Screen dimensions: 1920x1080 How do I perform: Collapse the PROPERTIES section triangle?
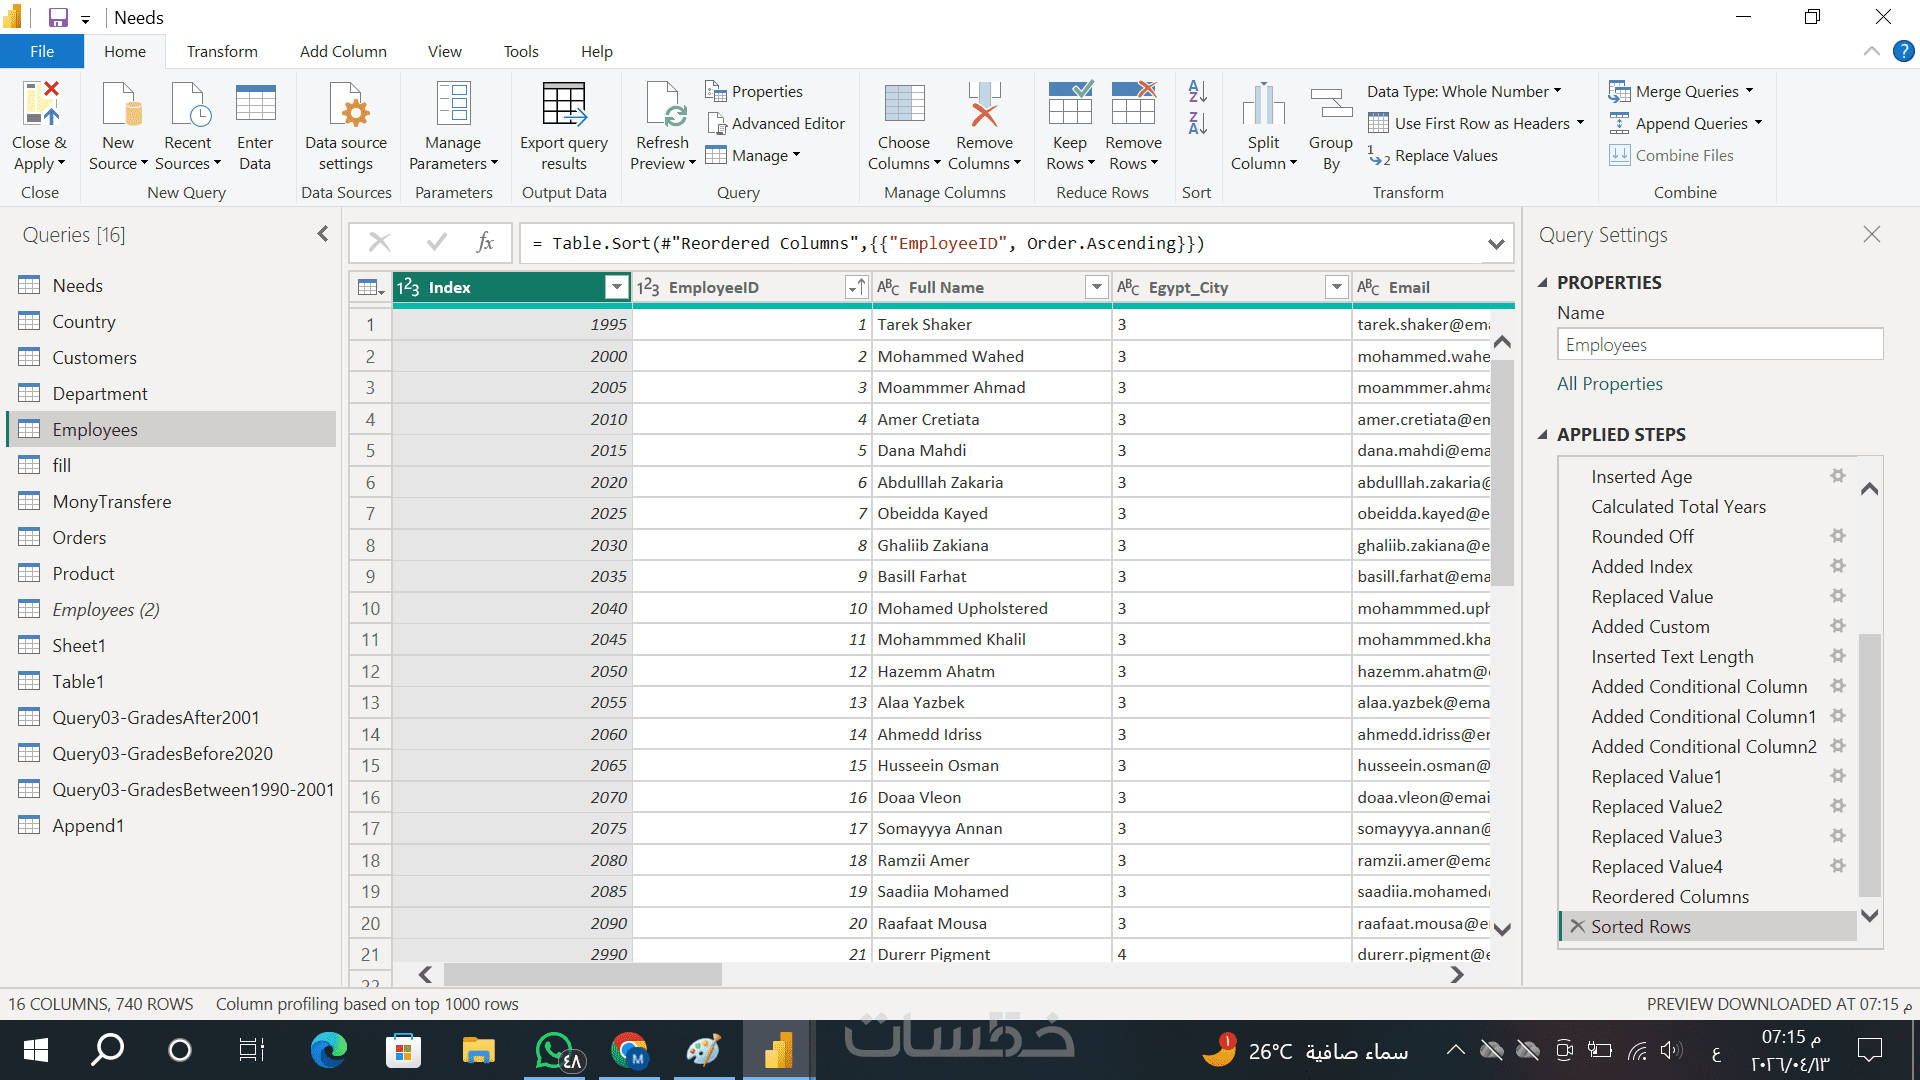tap(1543, 283)
